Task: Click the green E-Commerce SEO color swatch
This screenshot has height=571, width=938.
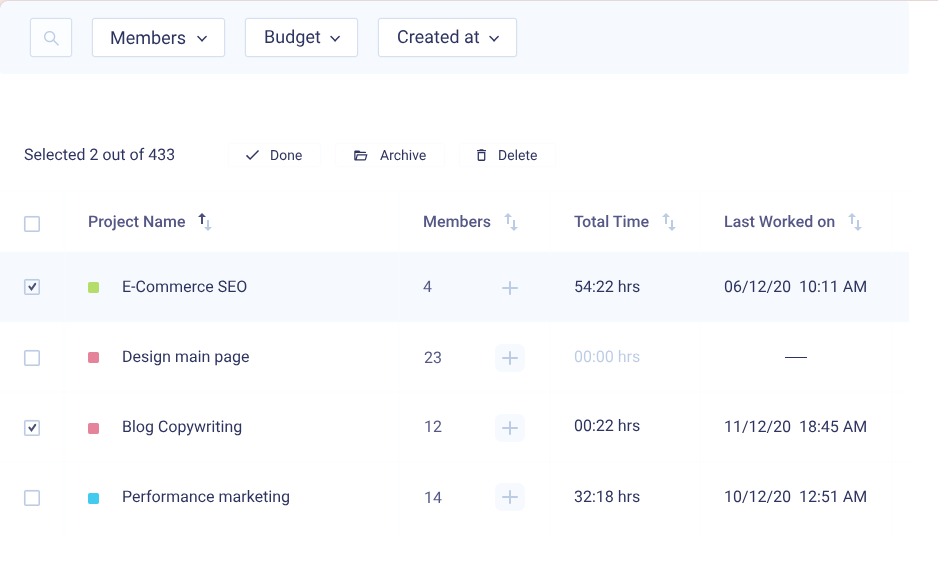Action: click(94, 288)
